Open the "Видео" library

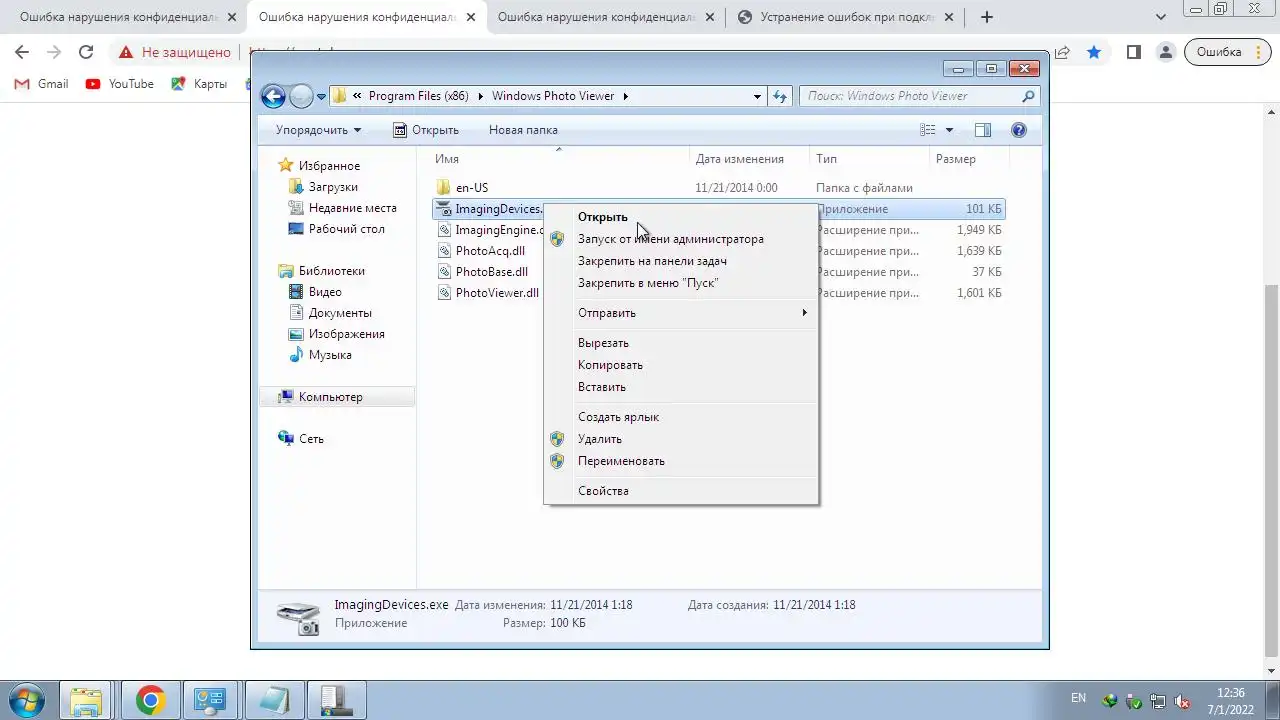click(325, 292)
